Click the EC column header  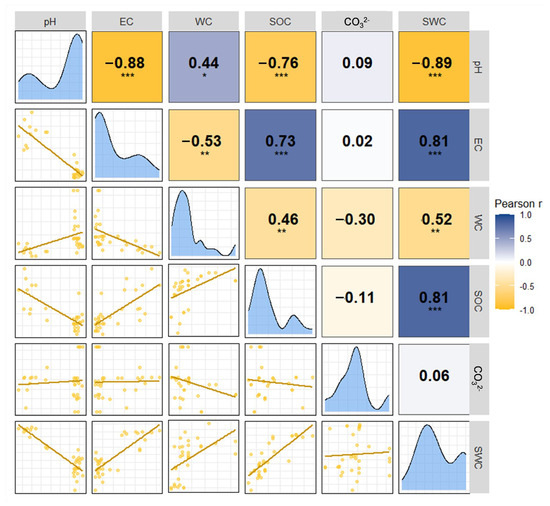pos(127,21)
